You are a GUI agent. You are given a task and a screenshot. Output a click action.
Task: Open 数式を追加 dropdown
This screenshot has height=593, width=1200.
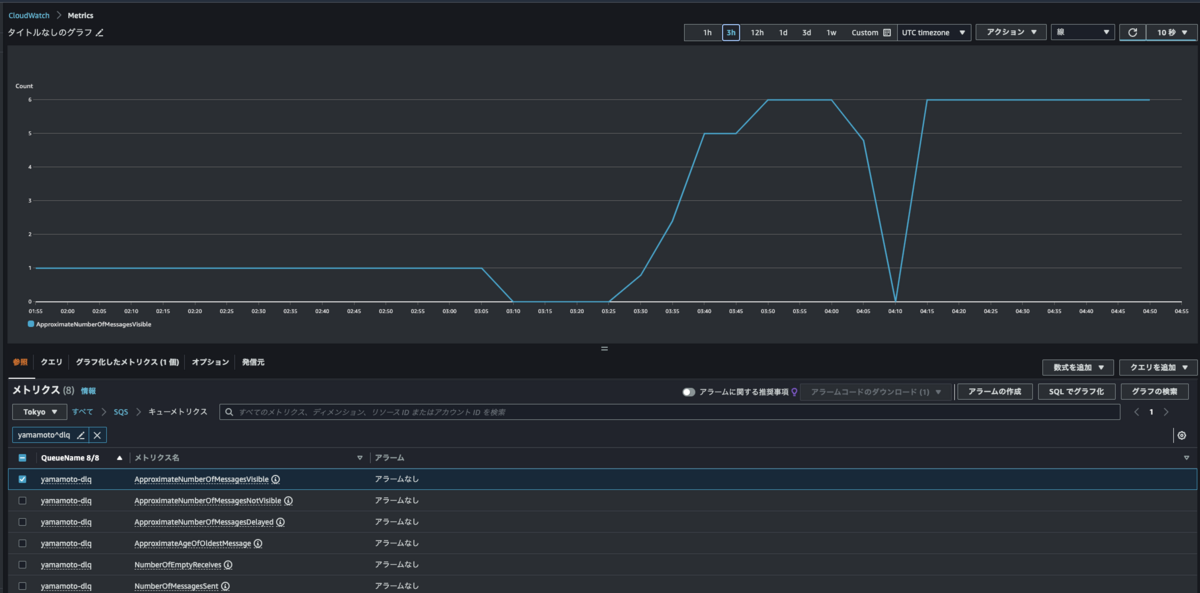tap(1078, 368)
